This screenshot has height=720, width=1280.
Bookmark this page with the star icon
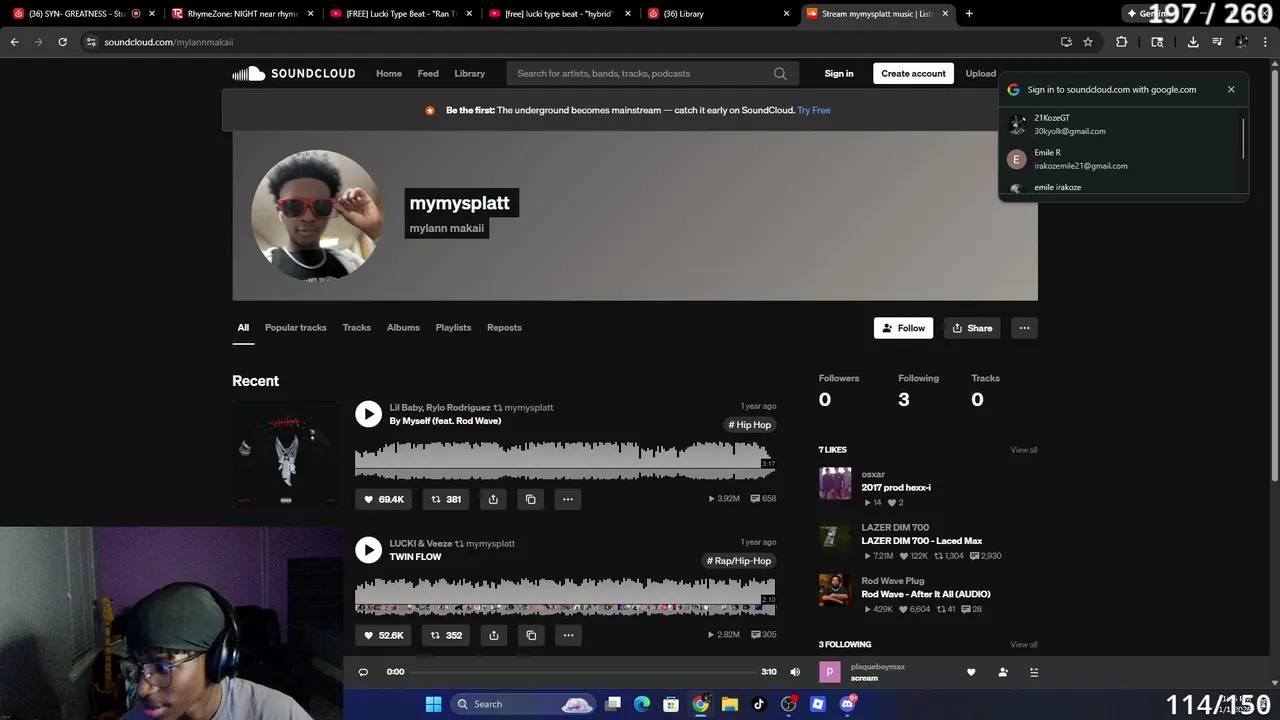(x=1088, y=42)
